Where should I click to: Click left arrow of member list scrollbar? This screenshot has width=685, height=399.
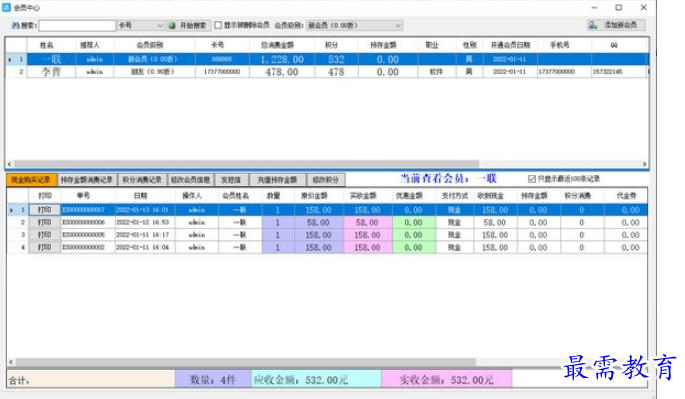[x=10, y=164]
